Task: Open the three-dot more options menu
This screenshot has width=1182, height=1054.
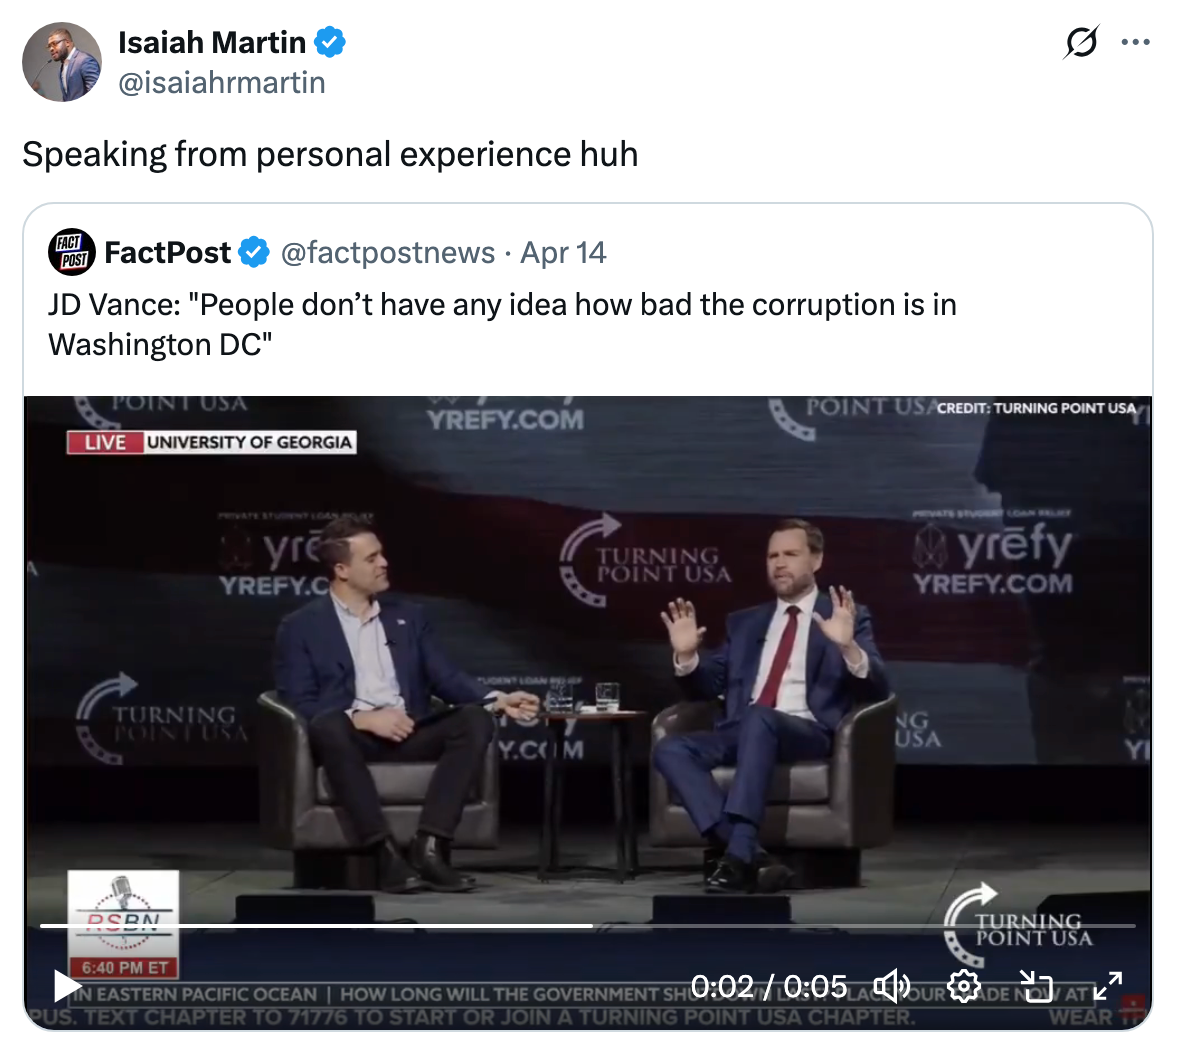Action: 1136,43
